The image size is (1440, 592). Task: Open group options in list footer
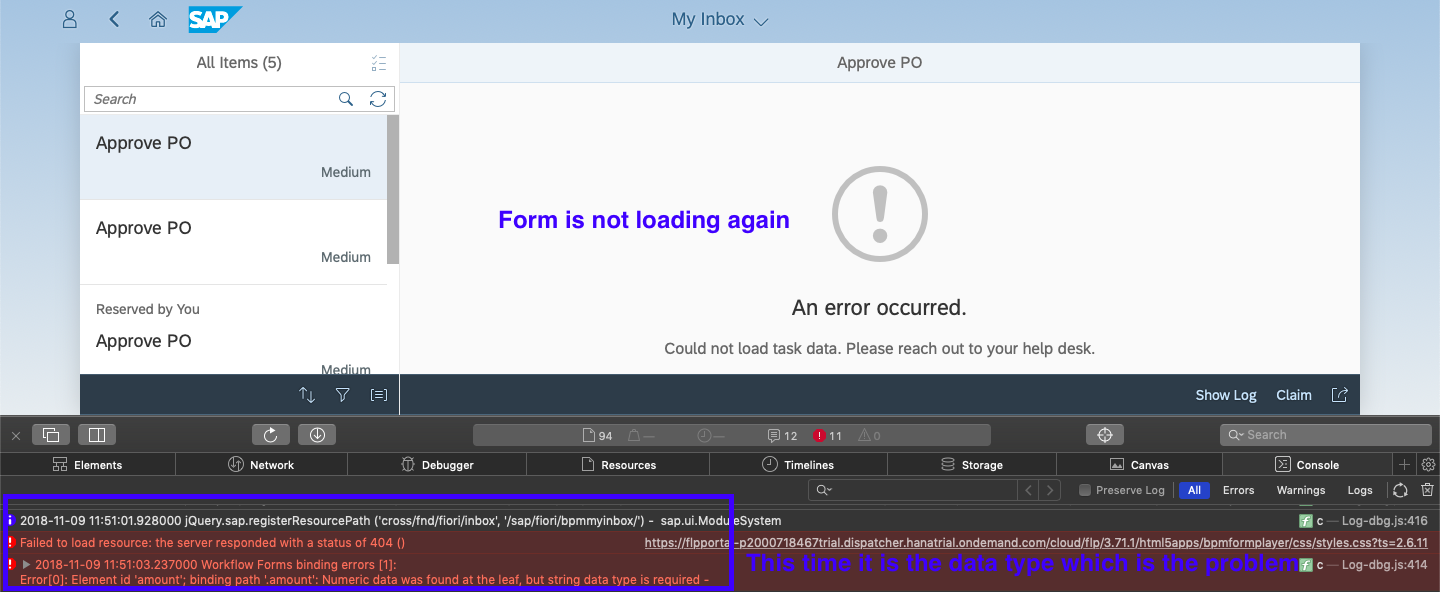[x=379, y=395]
